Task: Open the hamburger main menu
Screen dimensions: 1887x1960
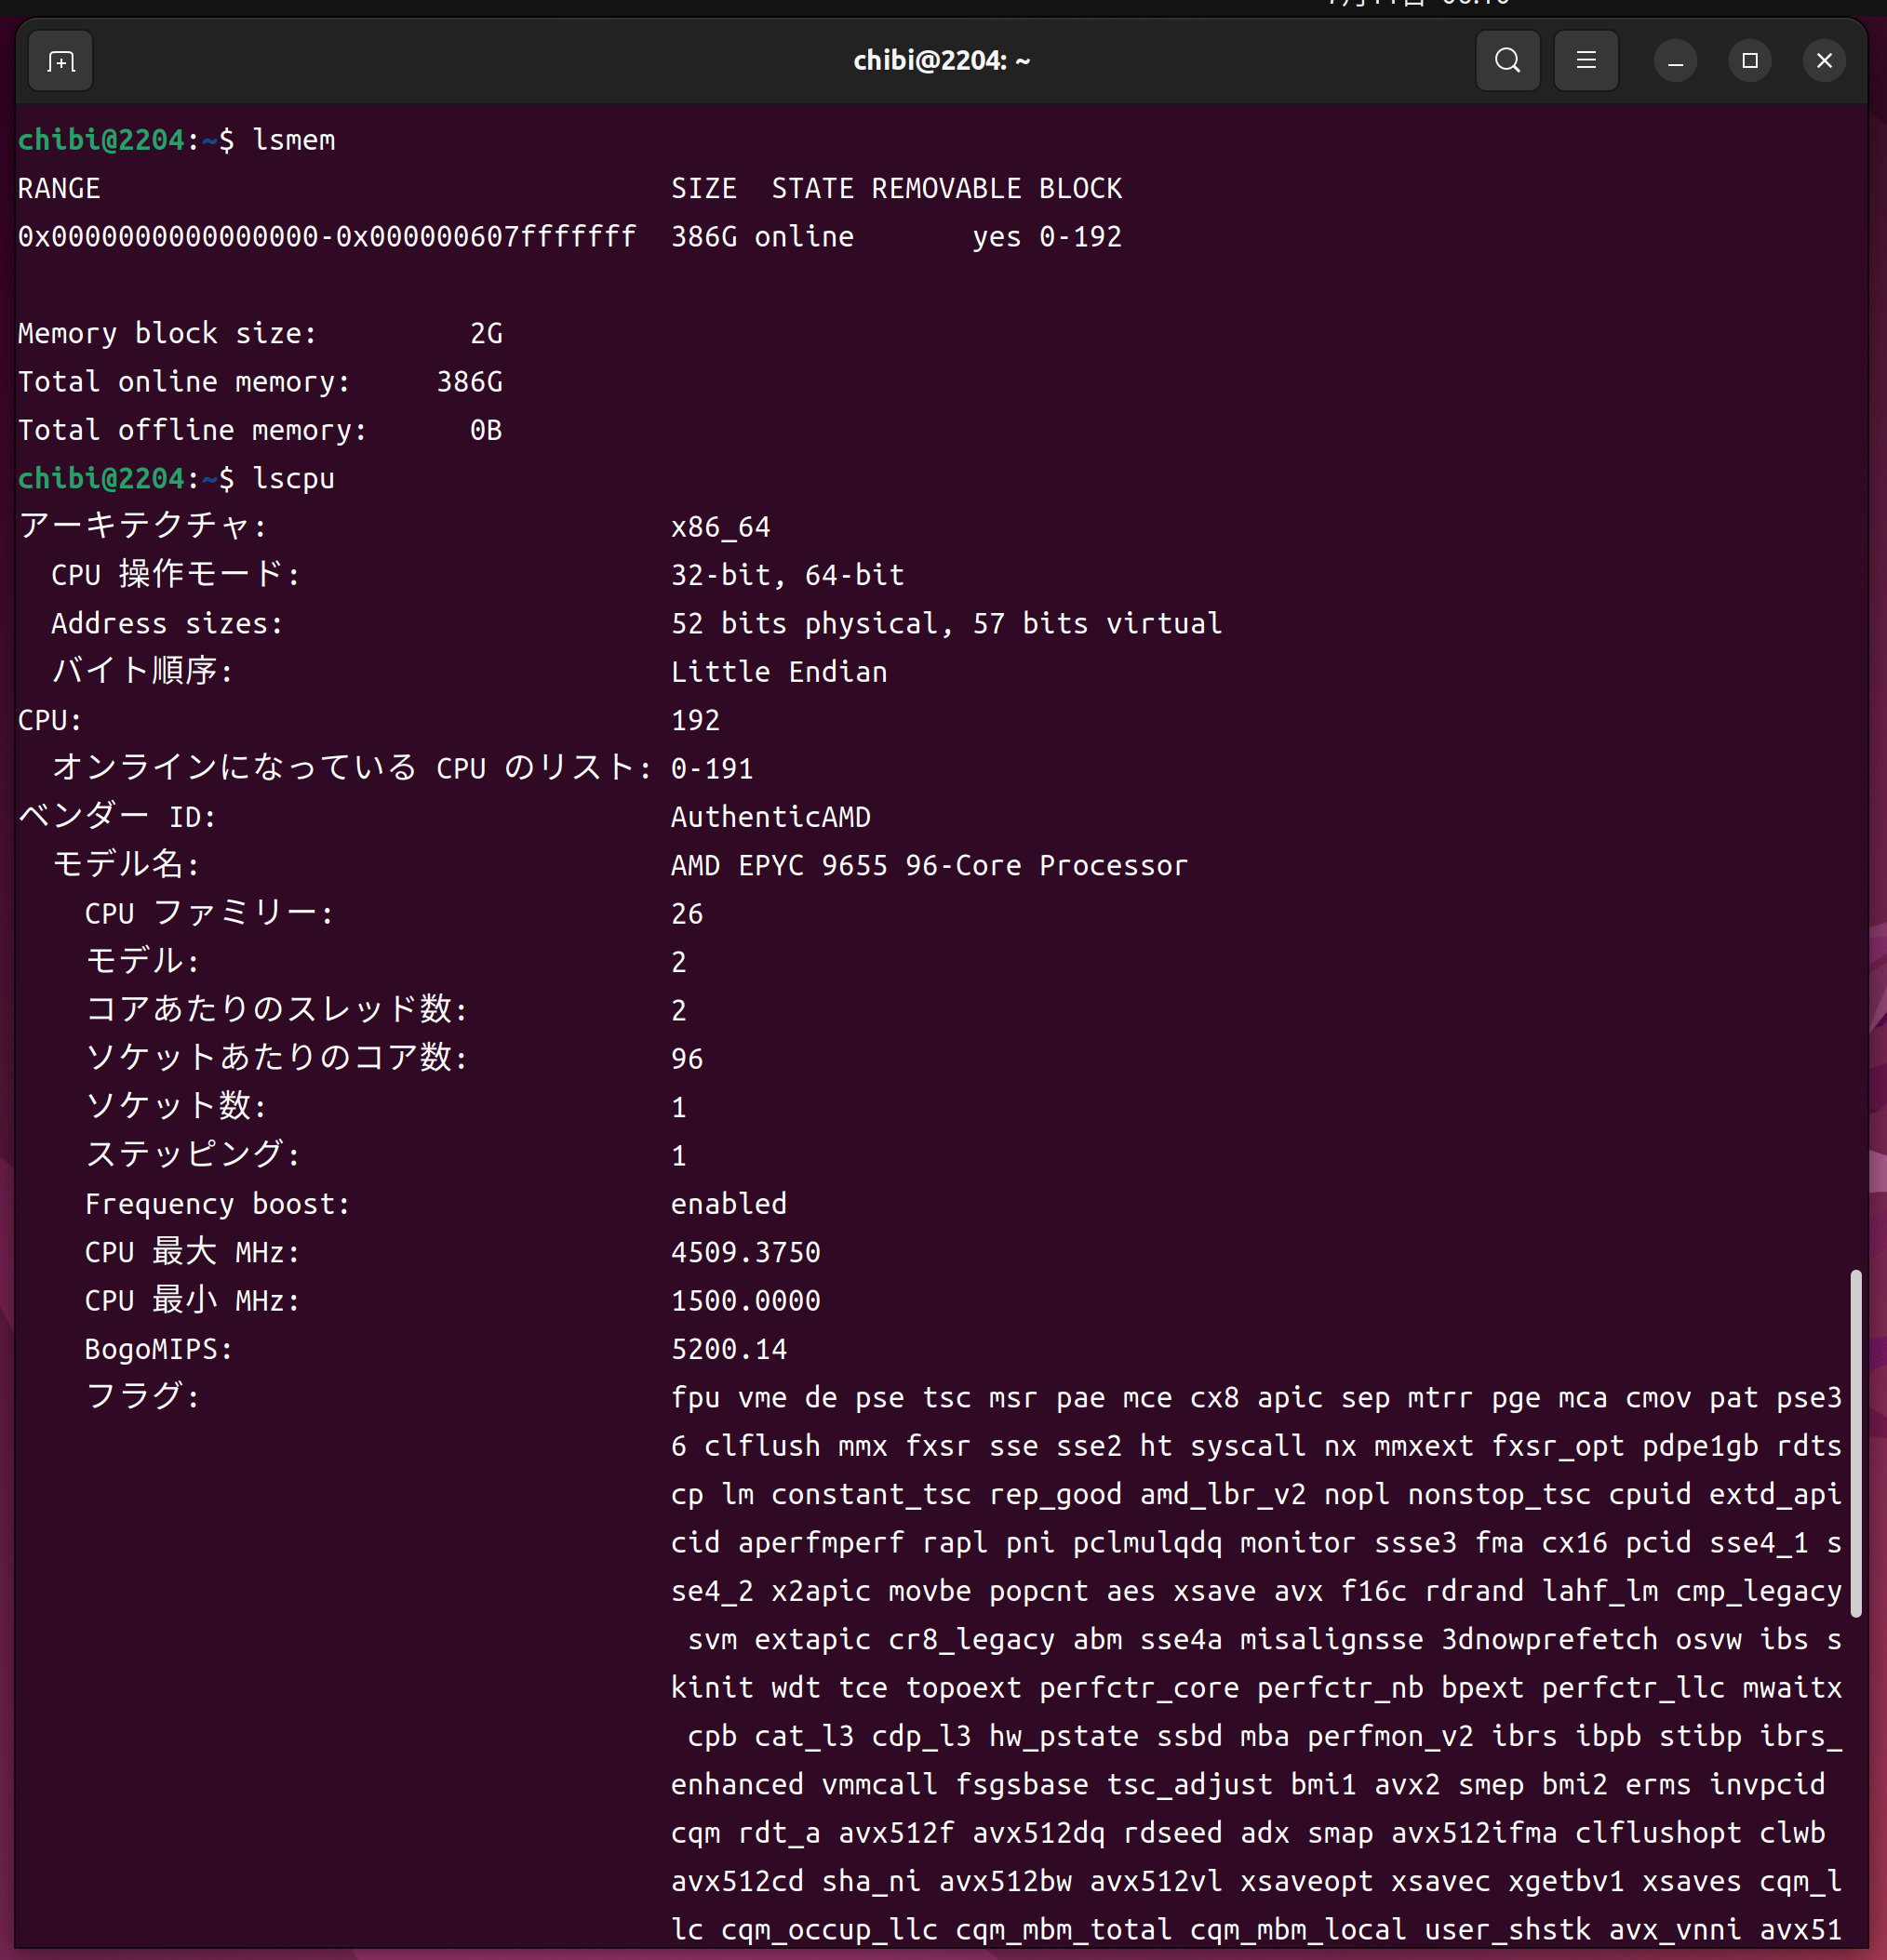Action: (1585, 62)
